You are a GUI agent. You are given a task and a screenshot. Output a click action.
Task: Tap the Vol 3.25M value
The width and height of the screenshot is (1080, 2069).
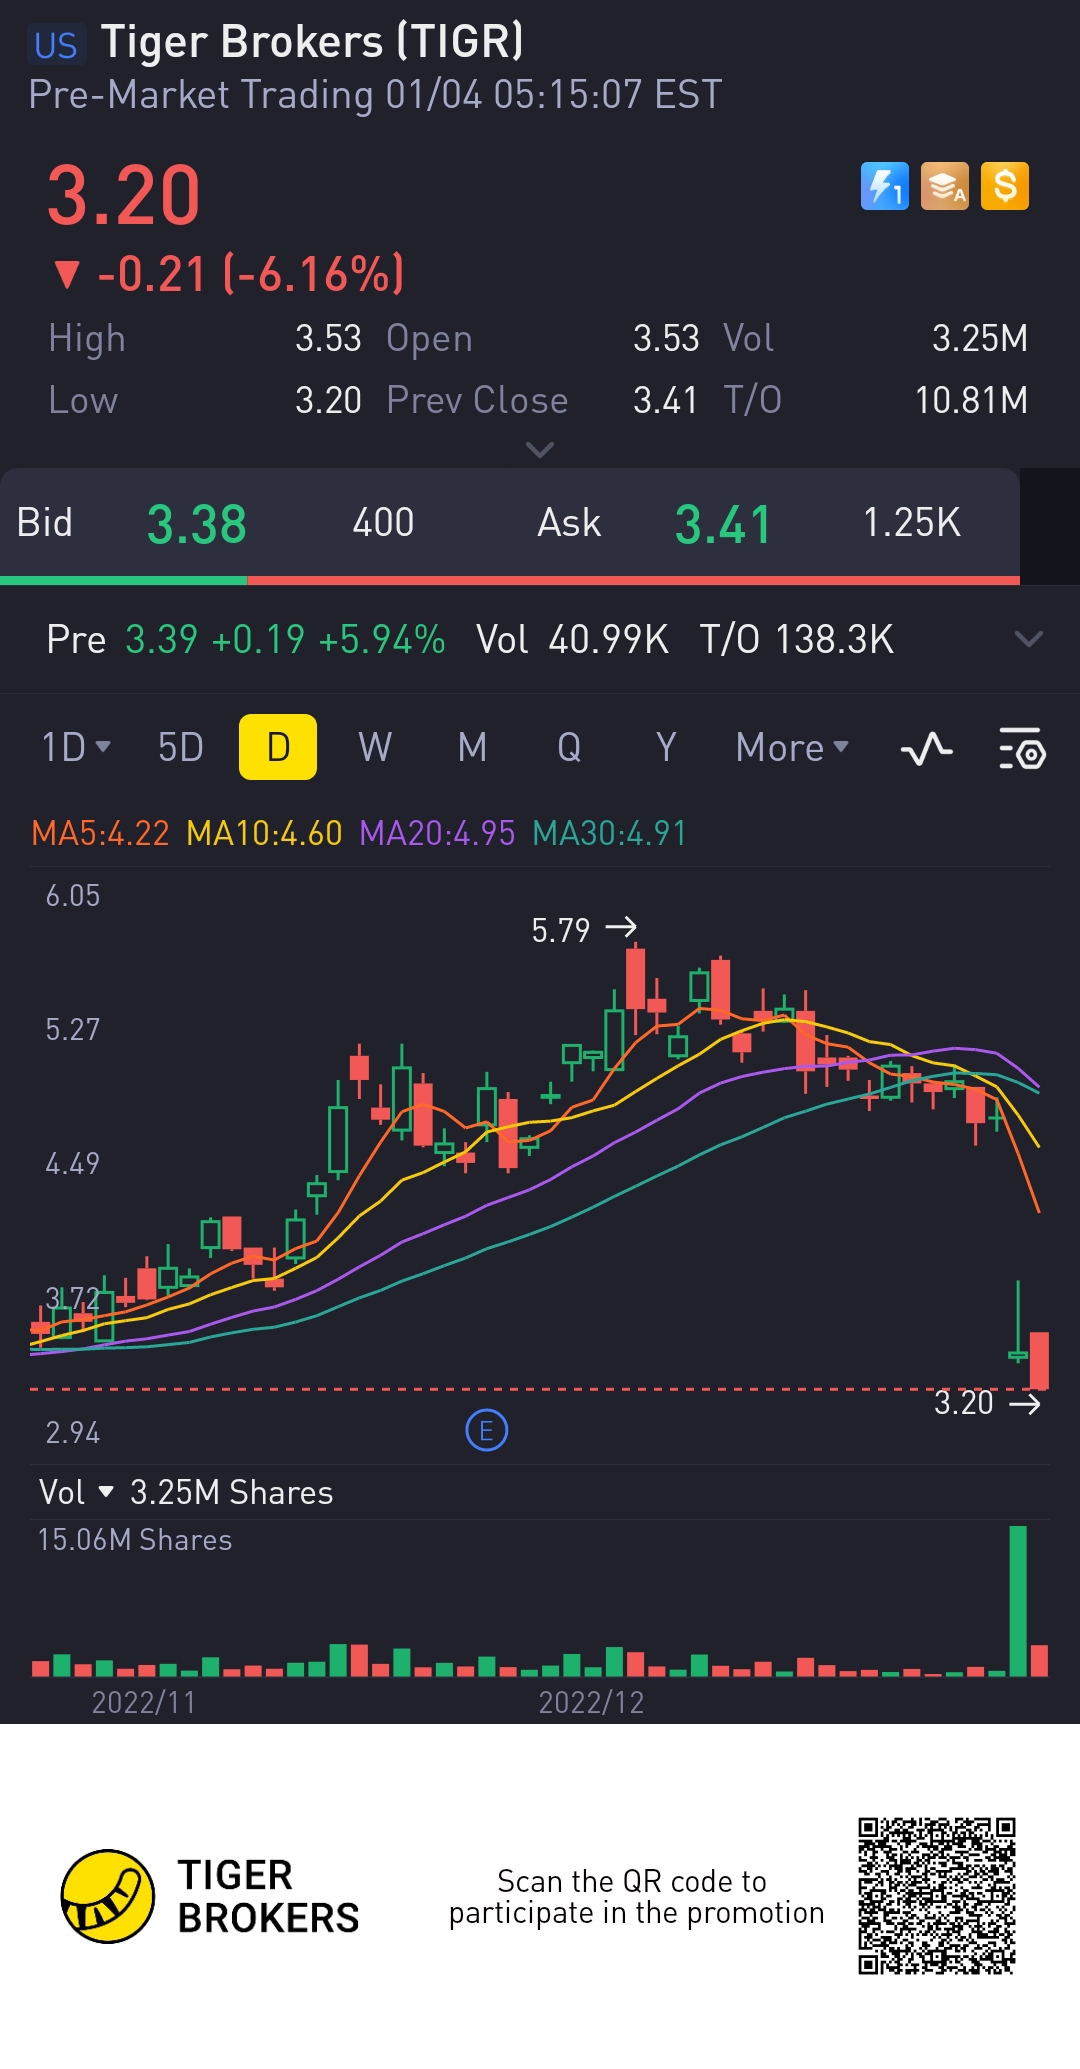coord(980,338)
